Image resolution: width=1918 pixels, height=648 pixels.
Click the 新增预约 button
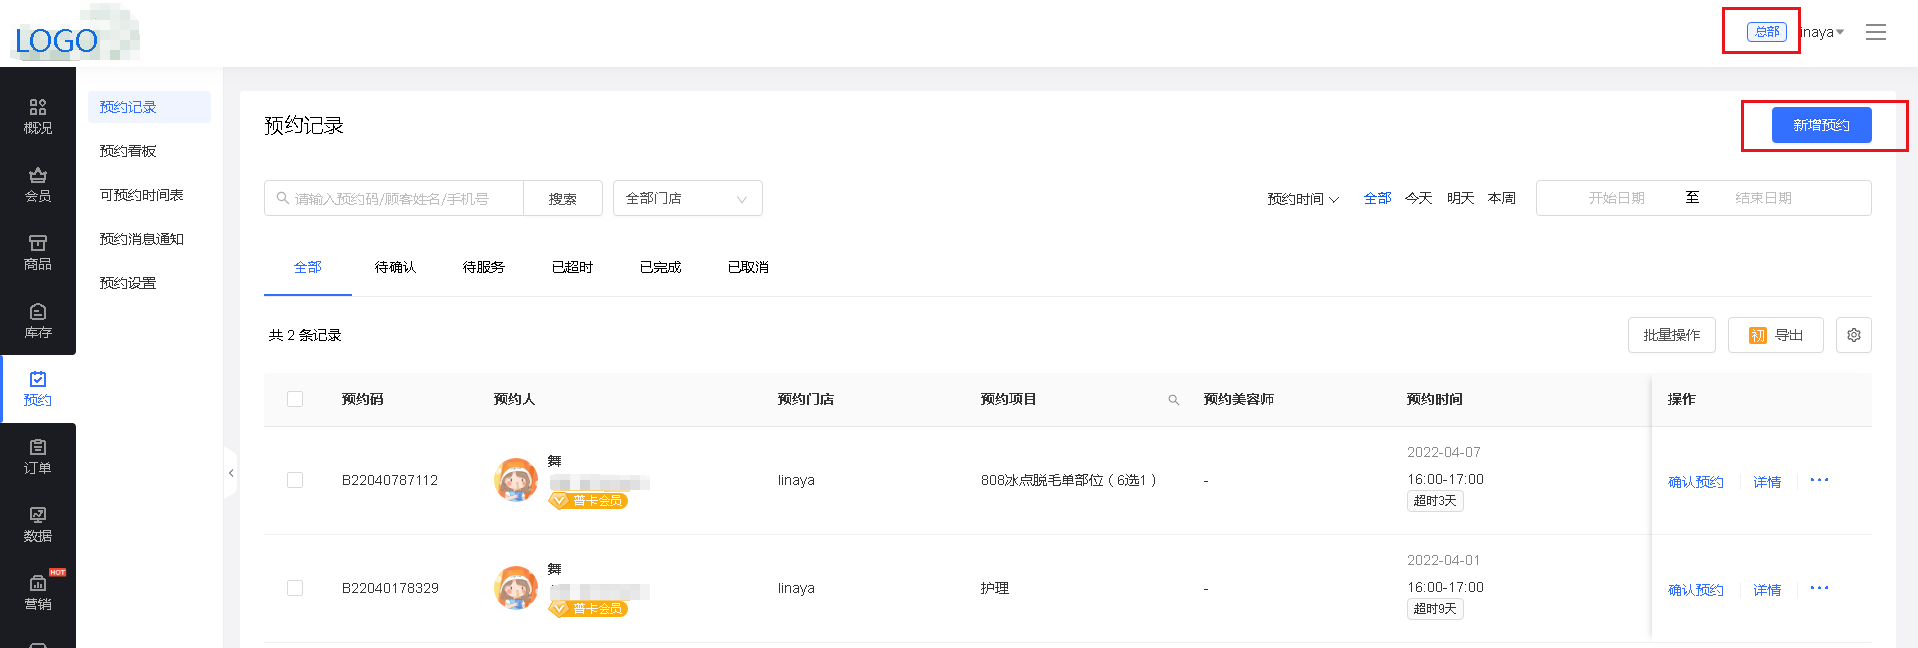coord(1821,125)
